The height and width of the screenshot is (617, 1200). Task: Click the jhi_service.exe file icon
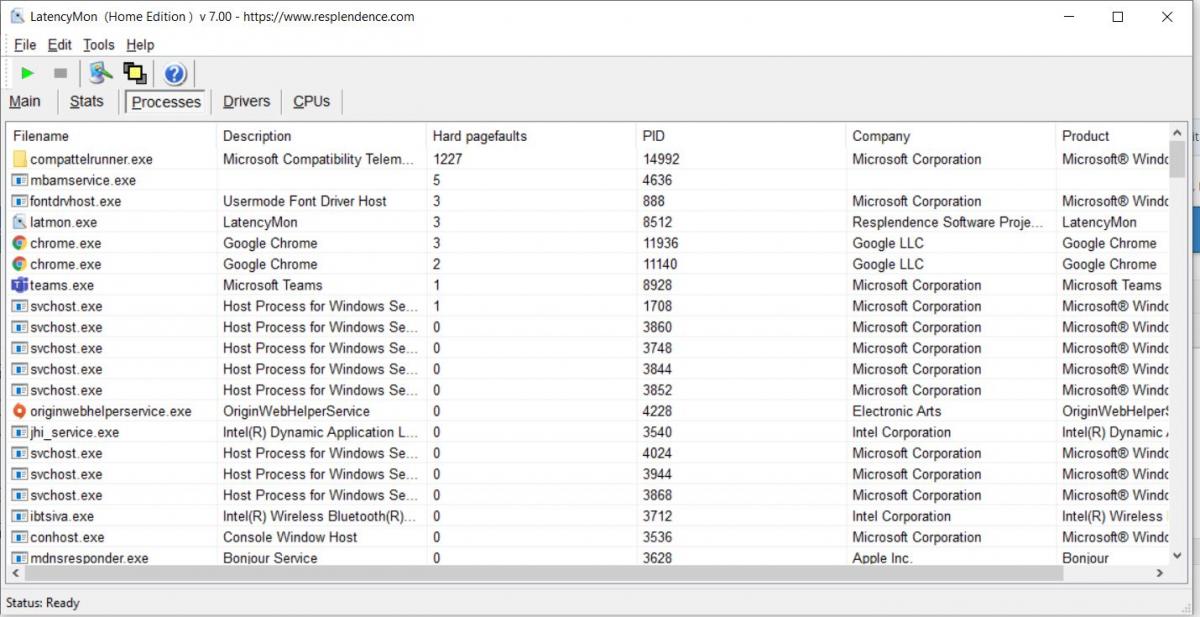click(19, 432)
